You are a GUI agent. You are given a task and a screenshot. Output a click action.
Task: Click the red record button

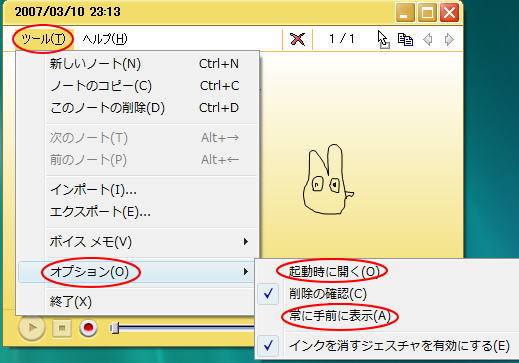(x=88, y=328)
